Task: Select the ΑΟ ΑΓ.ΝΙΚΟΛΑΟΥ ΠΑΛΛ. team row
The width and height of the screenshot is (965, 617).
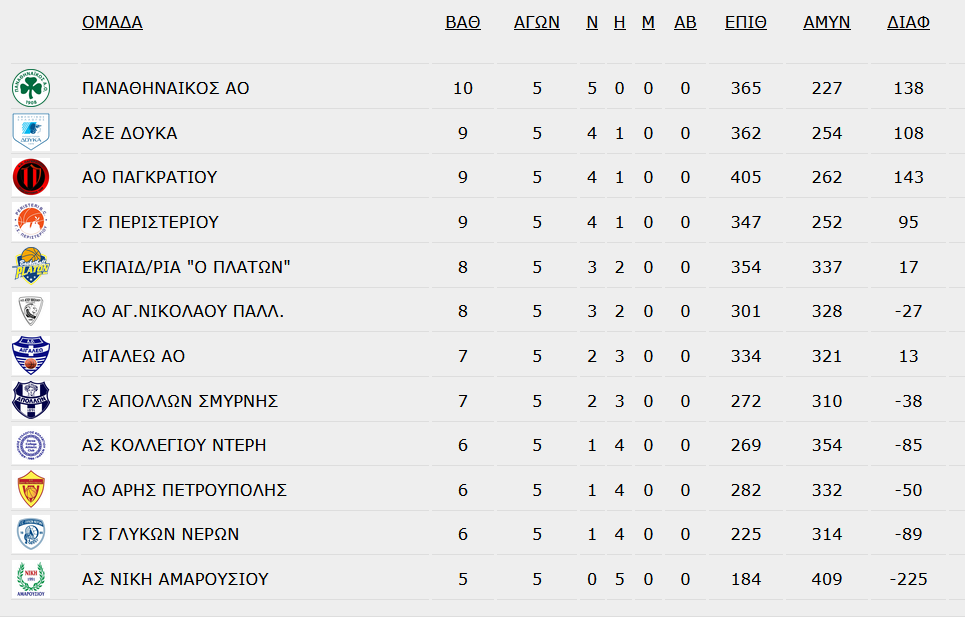Action: click(479, 311)
